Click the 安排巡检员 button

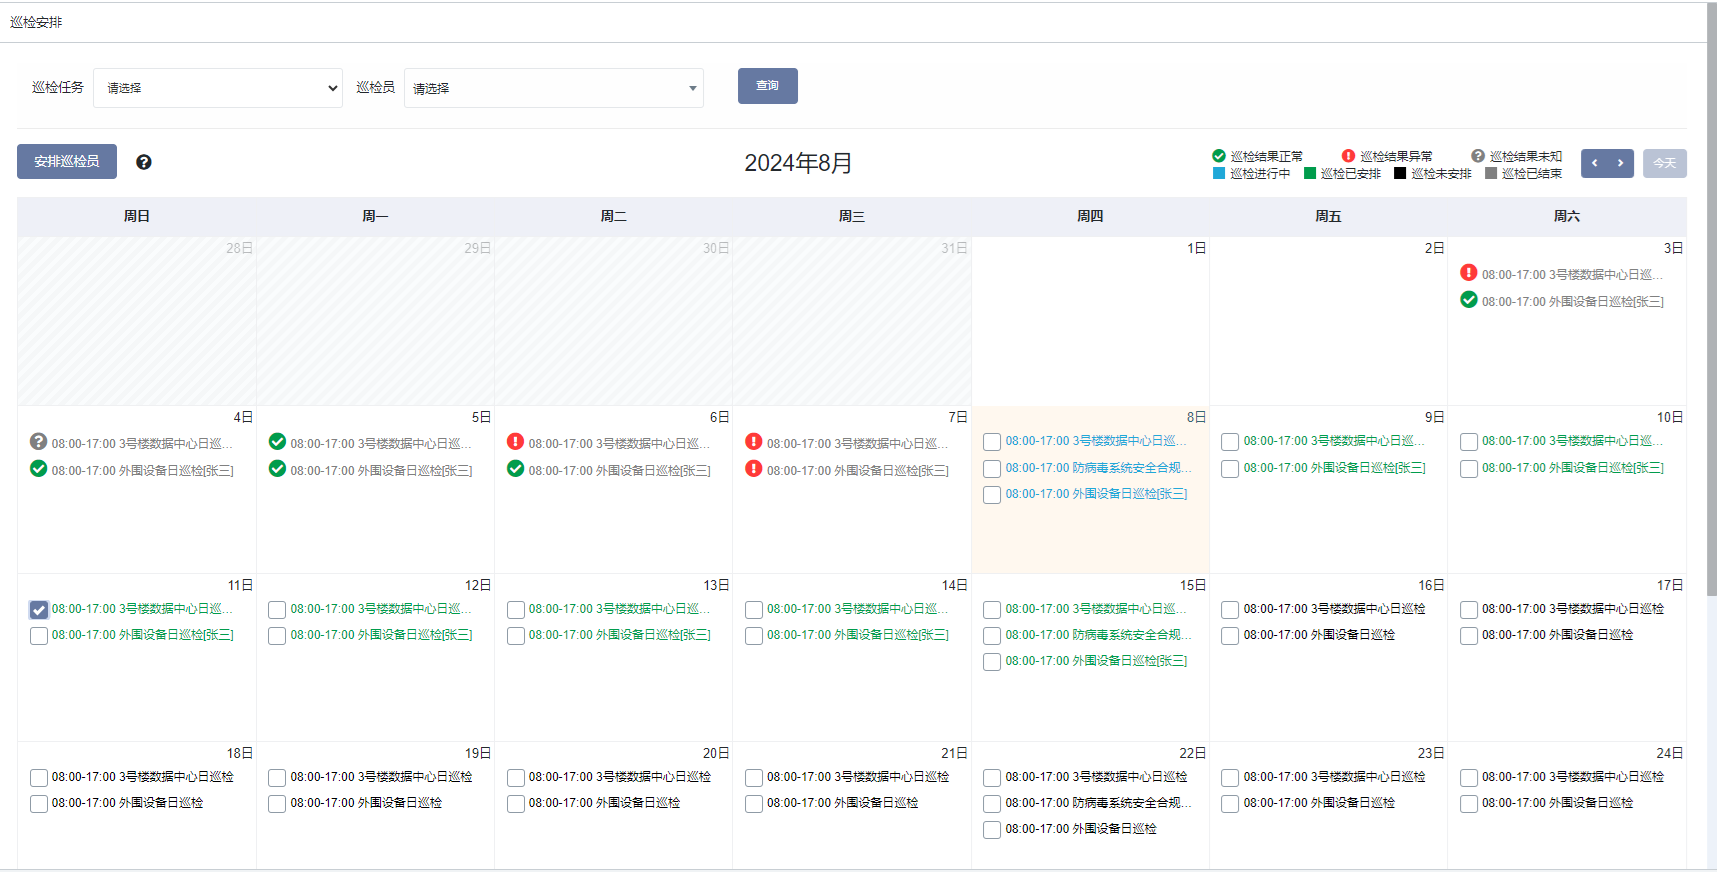pyautogui.click(x=67, y=162)
